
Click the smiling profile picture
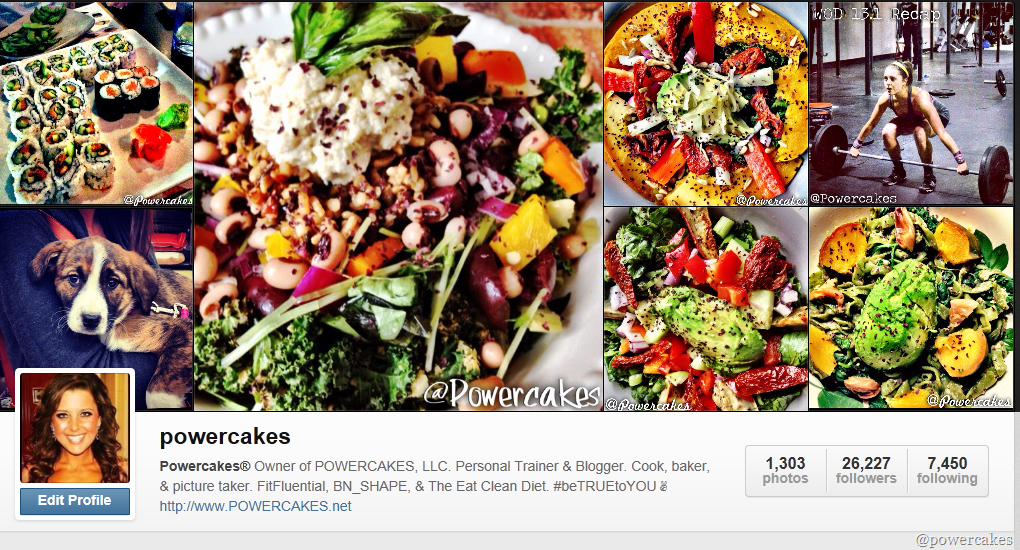[x=75, y=428]
